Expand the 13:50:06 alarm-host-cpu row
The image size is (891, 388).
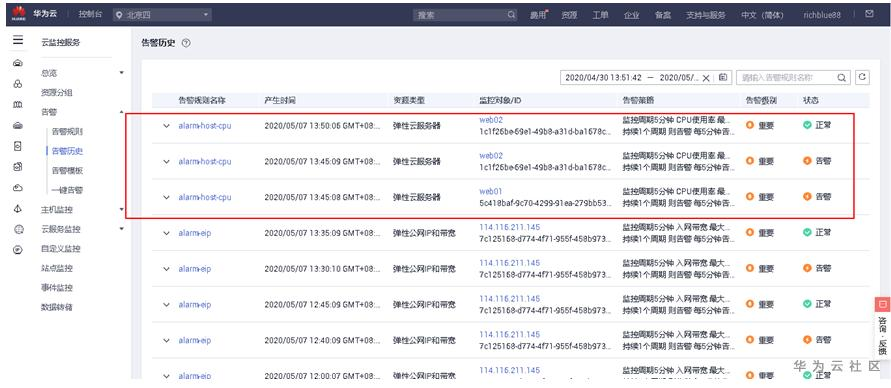coord(166,126)
